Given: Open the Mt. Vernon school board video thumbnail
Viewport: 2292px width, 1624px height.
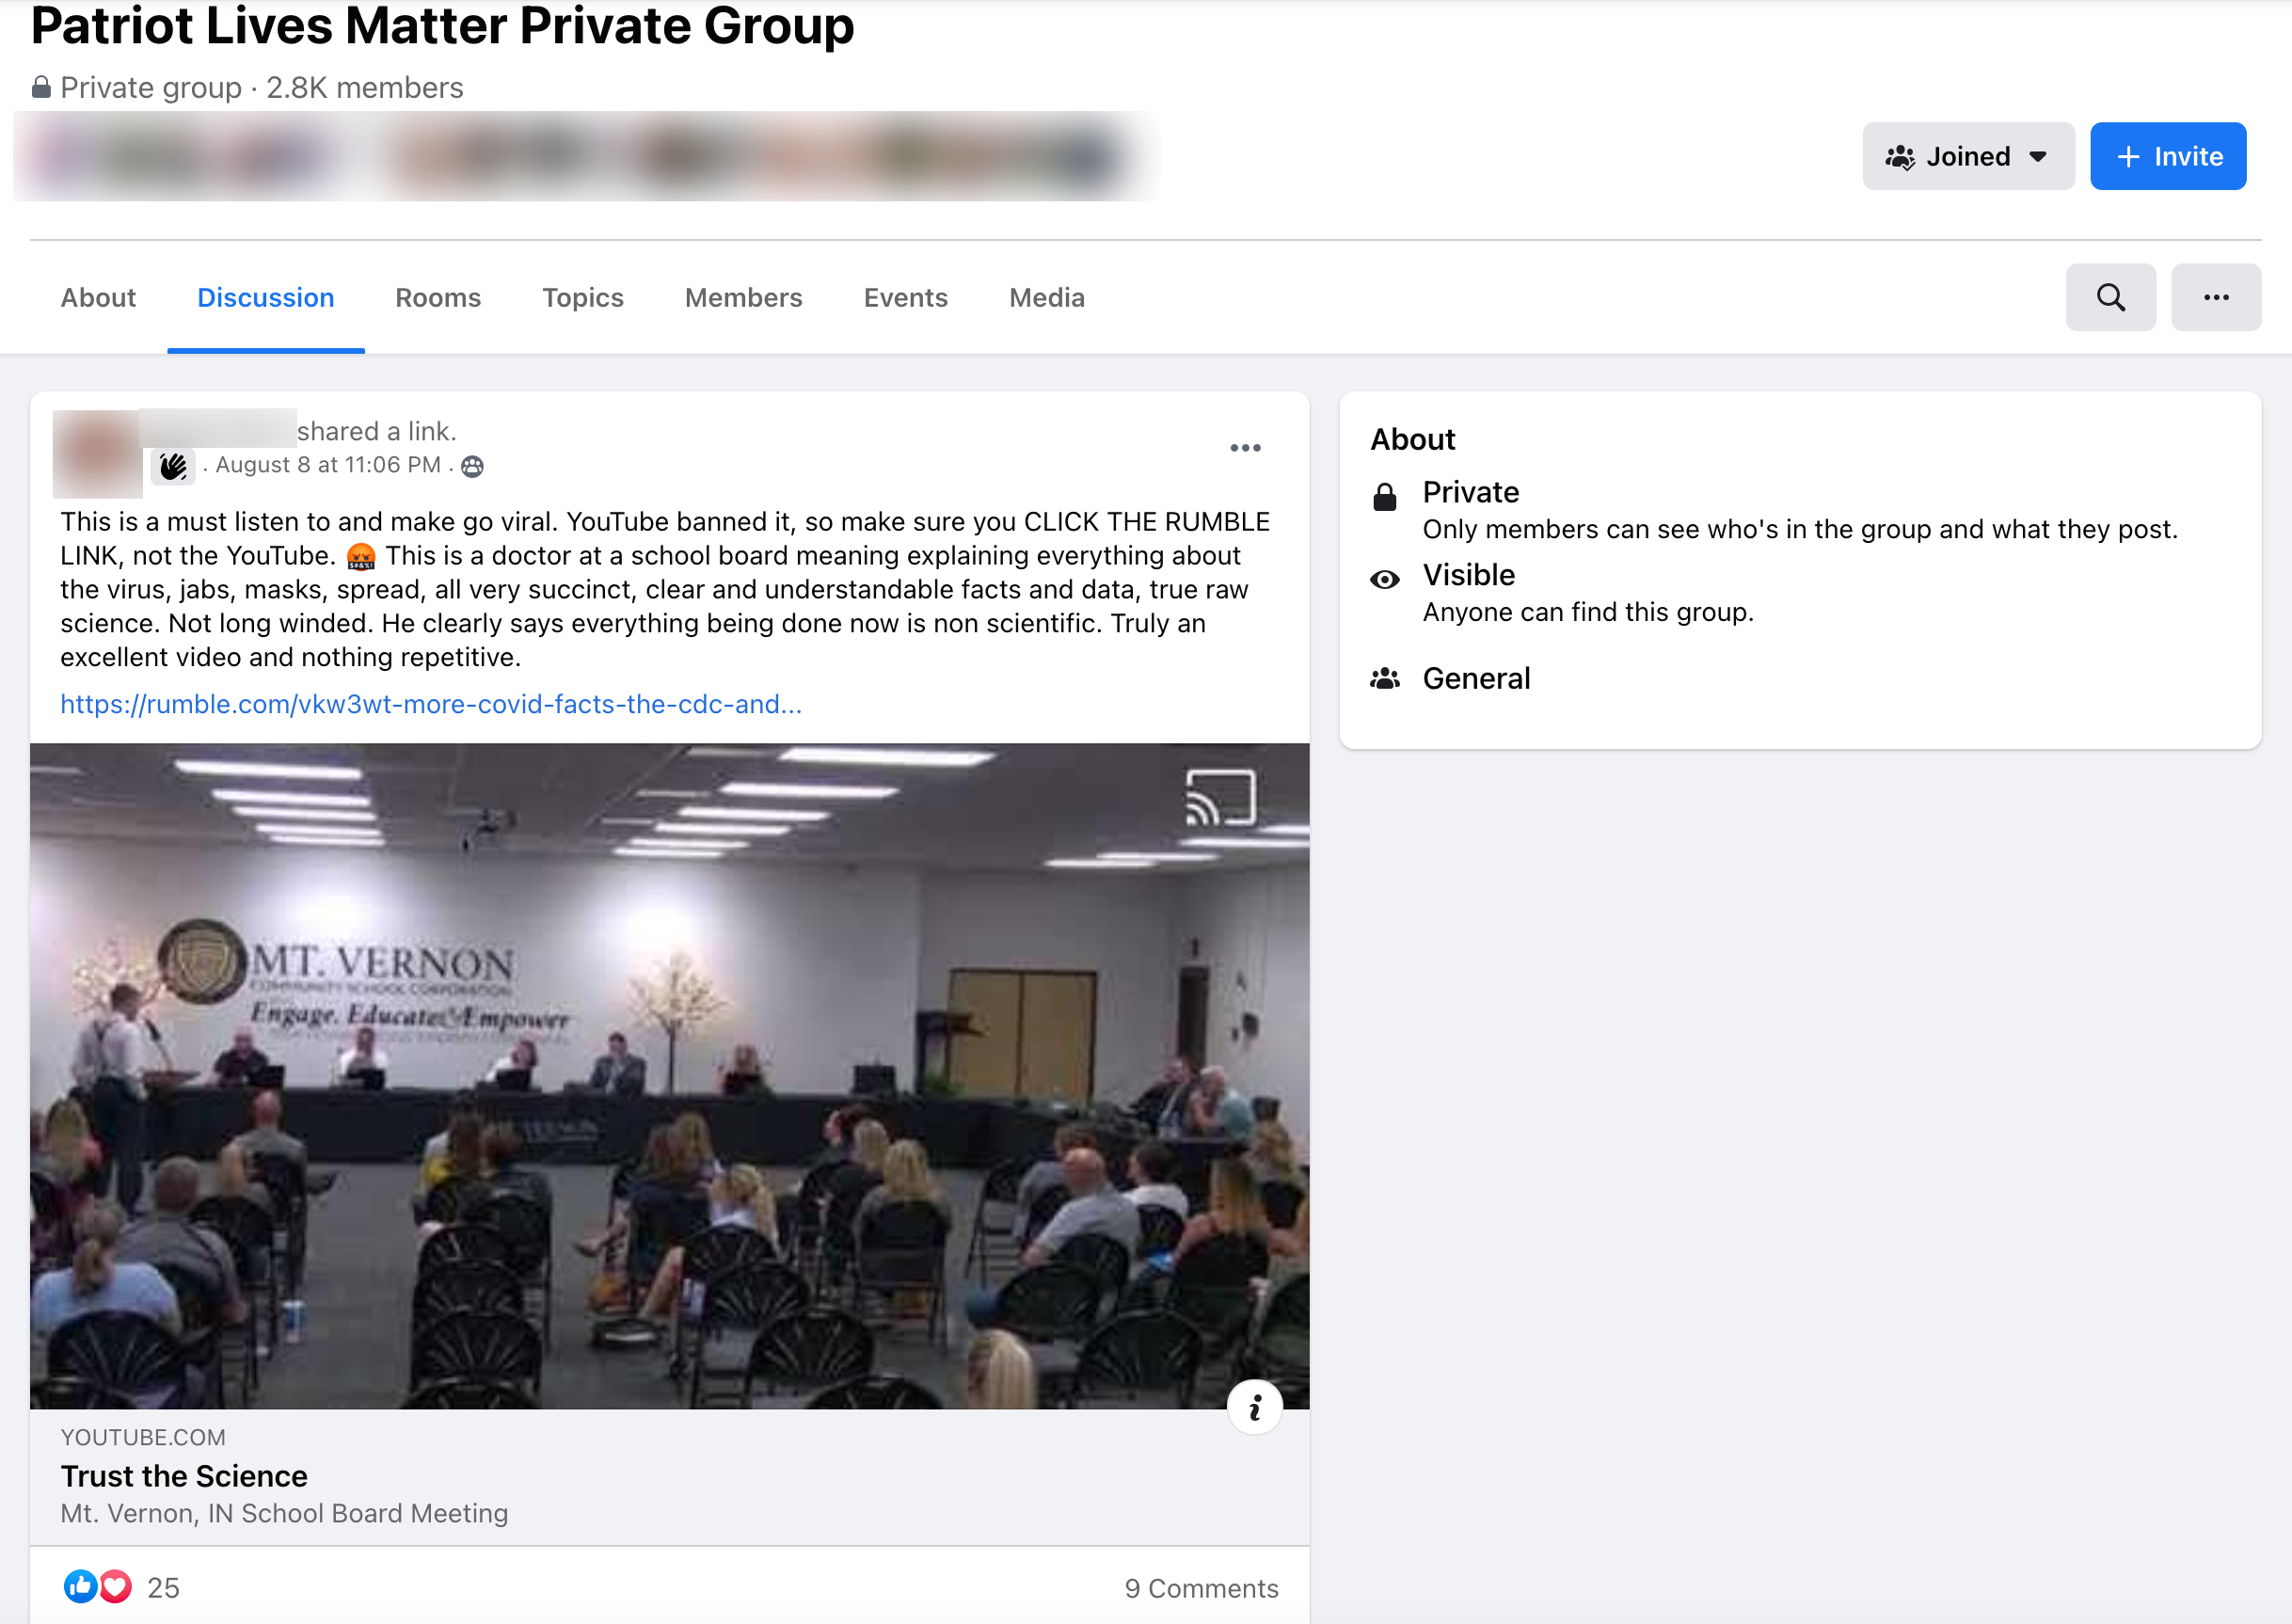Looking at the screenshot, I should click(x=669, y=1076).
